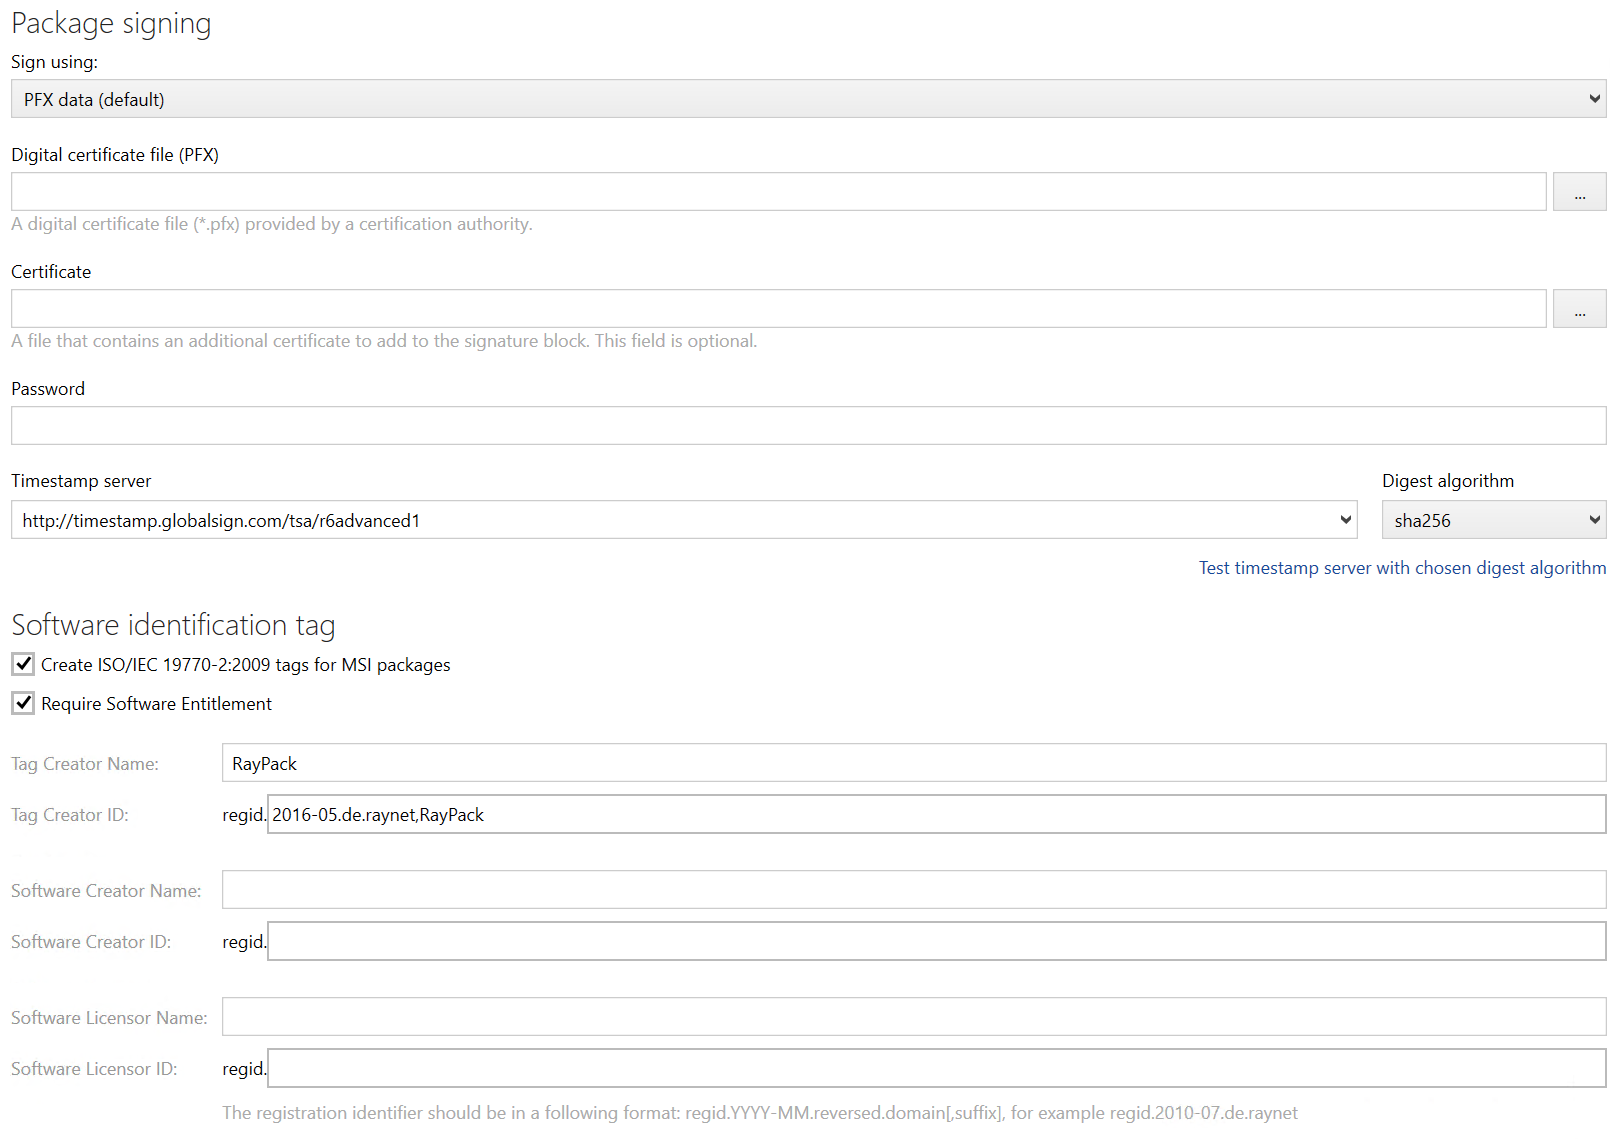
Task: Test timestamp server with chosen digest algorithm
Action: click(x=1402, y=567)
